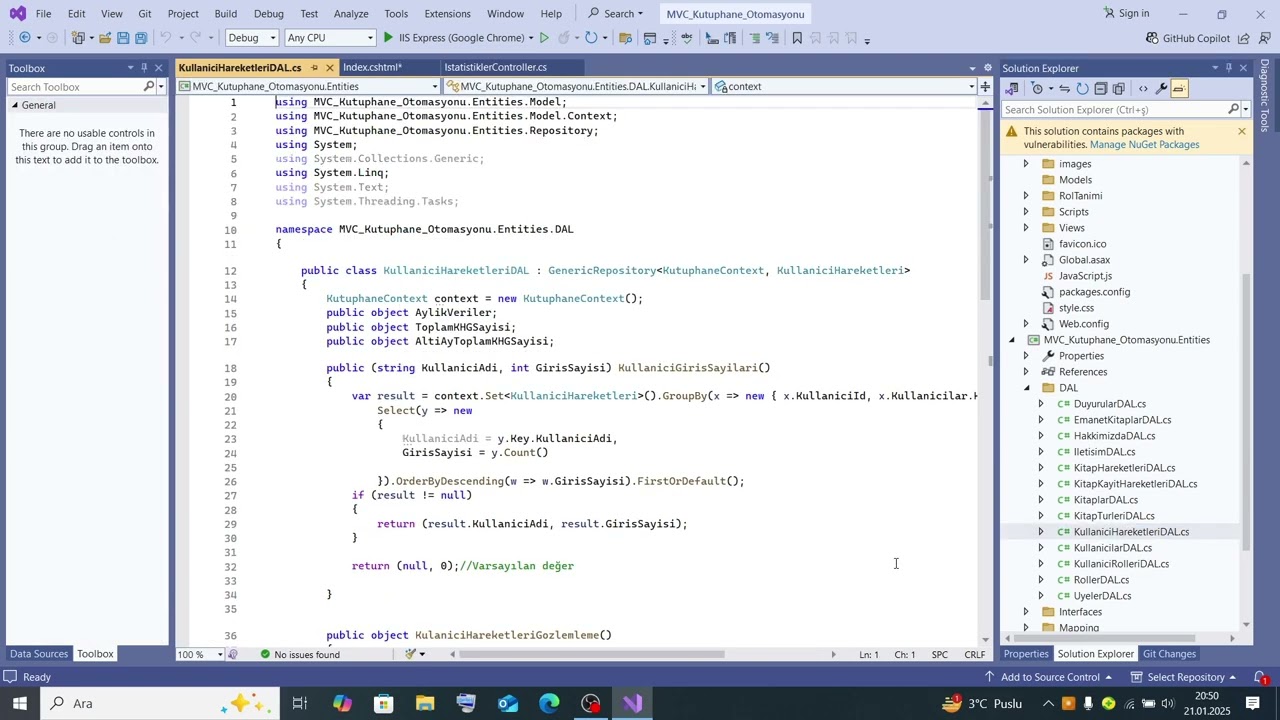Click the Save file toolbar icon
This screenshot has width=1280, height=720.
click(x=123, y=38)
